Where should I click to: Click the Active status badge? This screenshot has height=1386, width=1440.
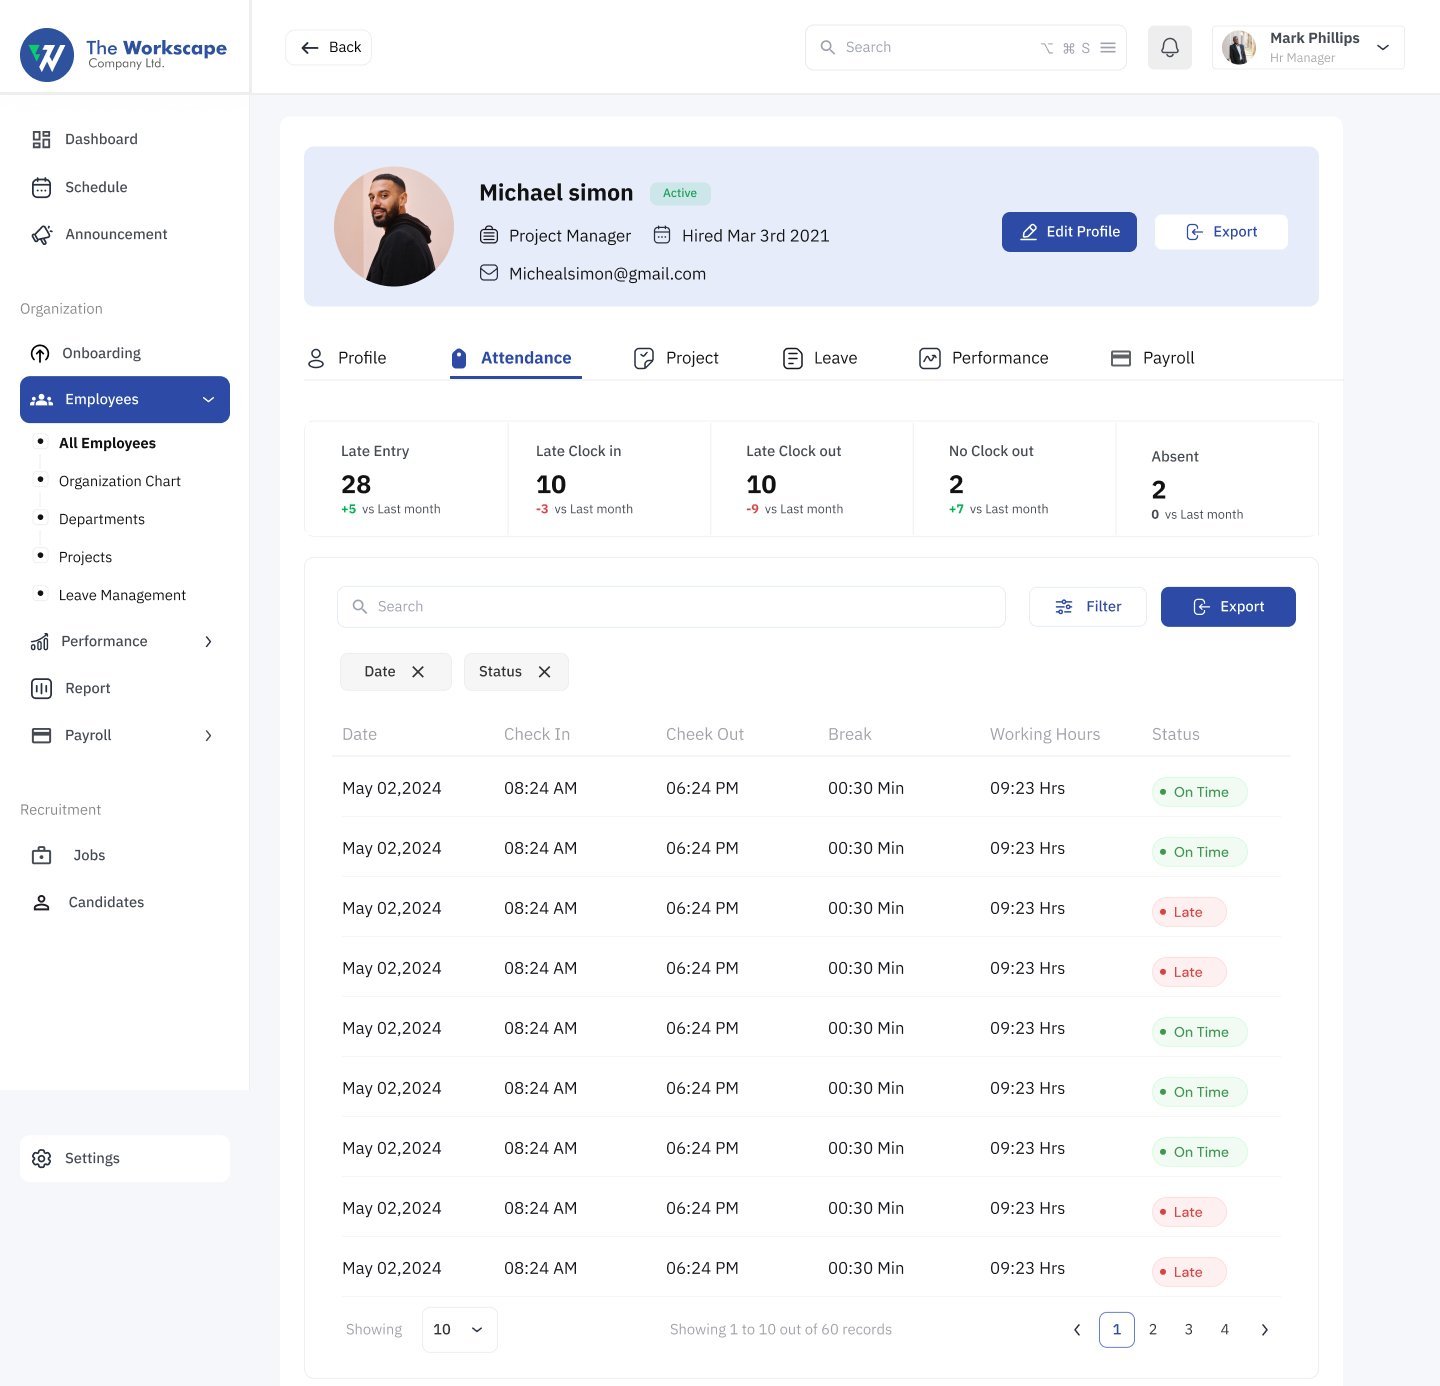point(680,193)
